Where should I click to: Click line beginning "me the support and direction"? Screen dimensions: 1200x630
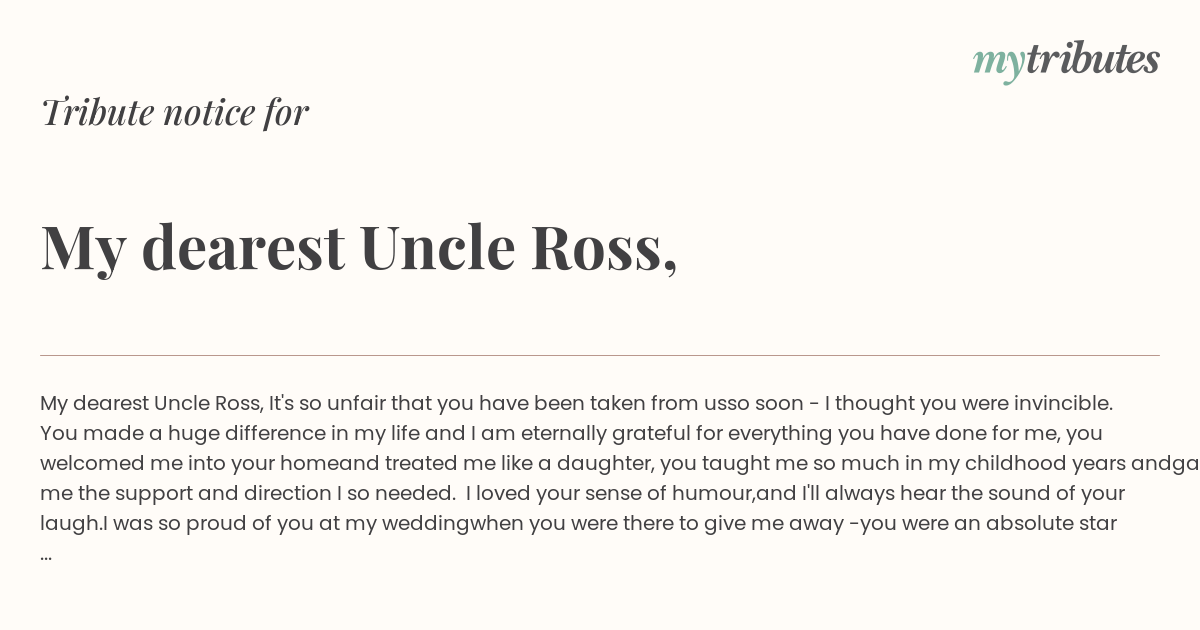(582, 494)
